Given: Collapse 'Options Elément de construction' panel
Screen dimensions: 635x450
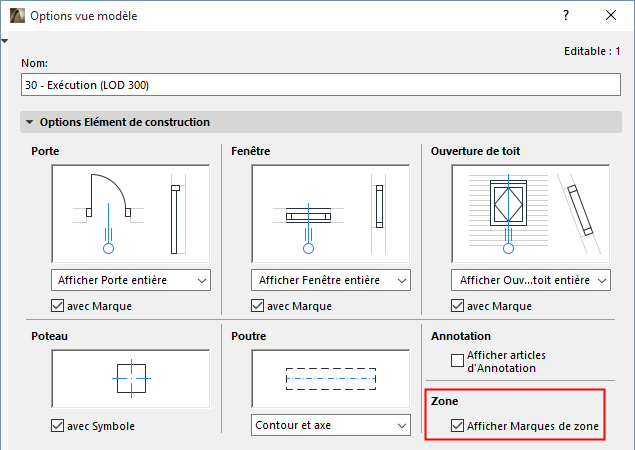Looking at the screenshot, I should coord(31,122).
